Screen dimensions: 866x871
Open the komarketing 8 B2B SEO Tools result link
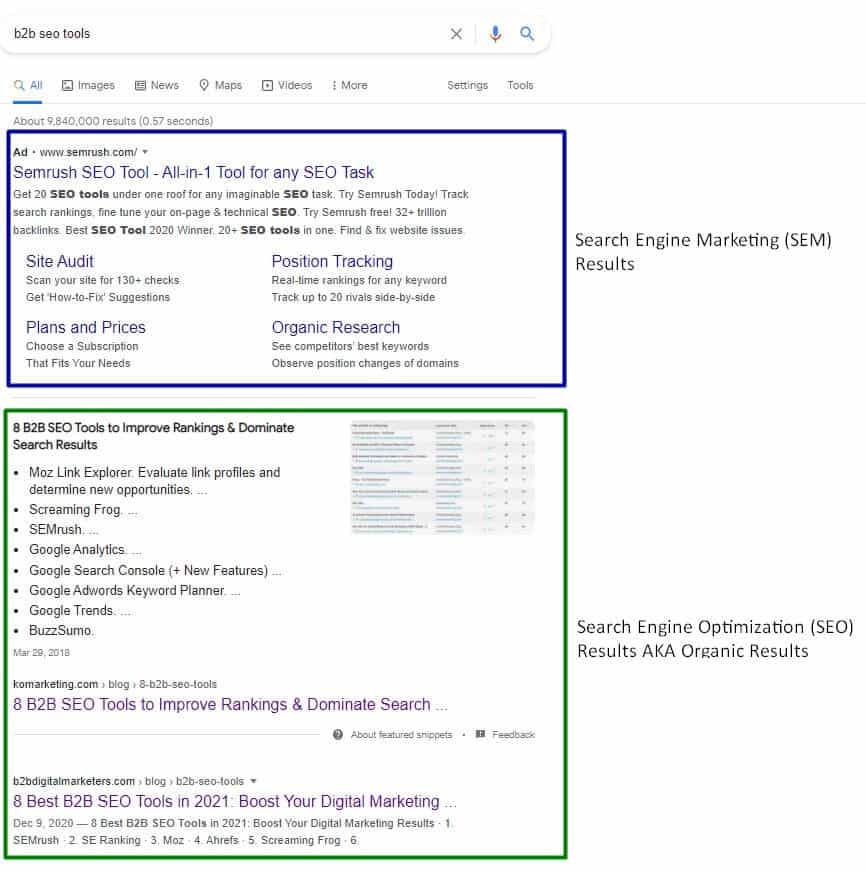[230, 704]
